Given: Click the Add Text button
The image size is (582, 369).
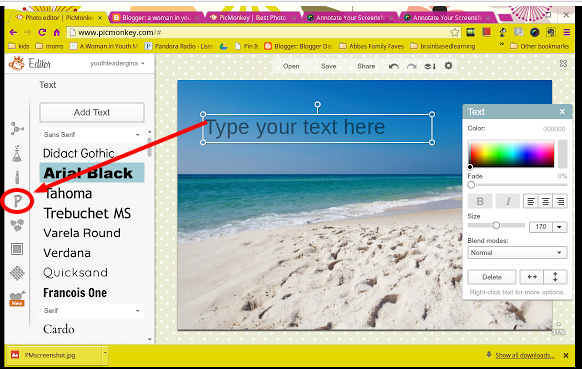Looking at the screenshot, I should click(x=92, y=112).
